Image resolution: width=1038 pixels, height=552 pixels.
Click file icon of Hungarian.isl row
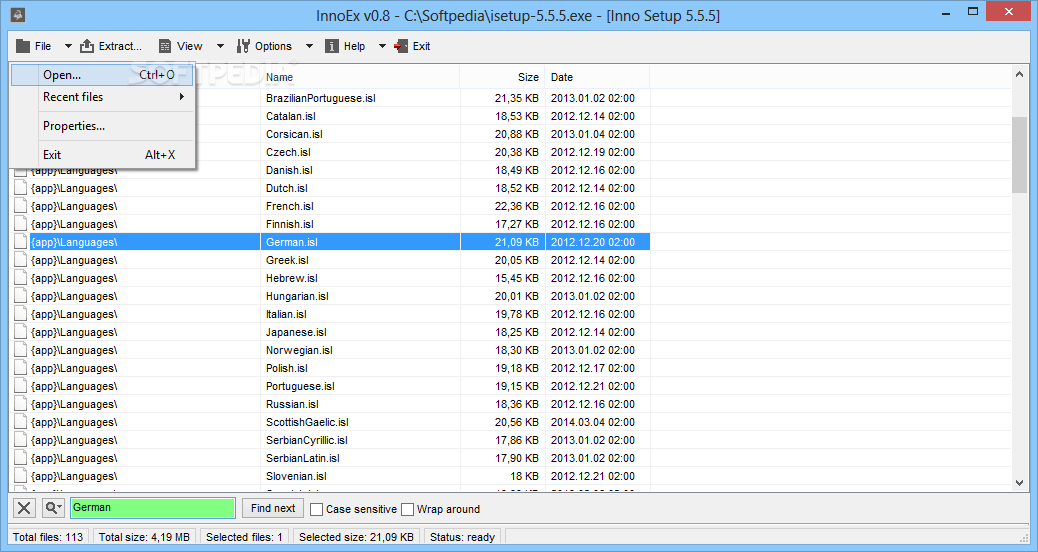[21, 297]
